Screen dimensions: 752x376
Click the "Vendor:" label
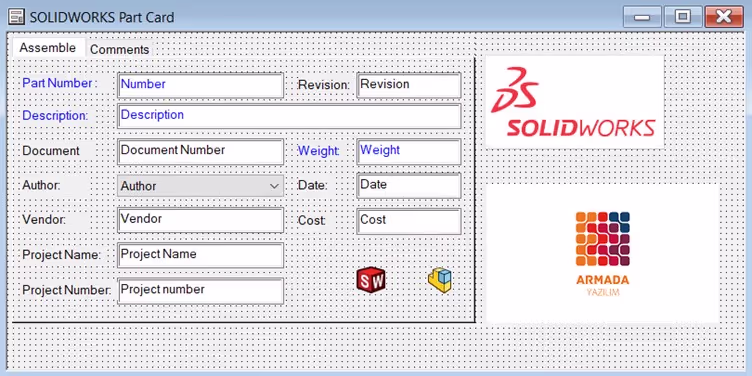click(x=44, y=220)
